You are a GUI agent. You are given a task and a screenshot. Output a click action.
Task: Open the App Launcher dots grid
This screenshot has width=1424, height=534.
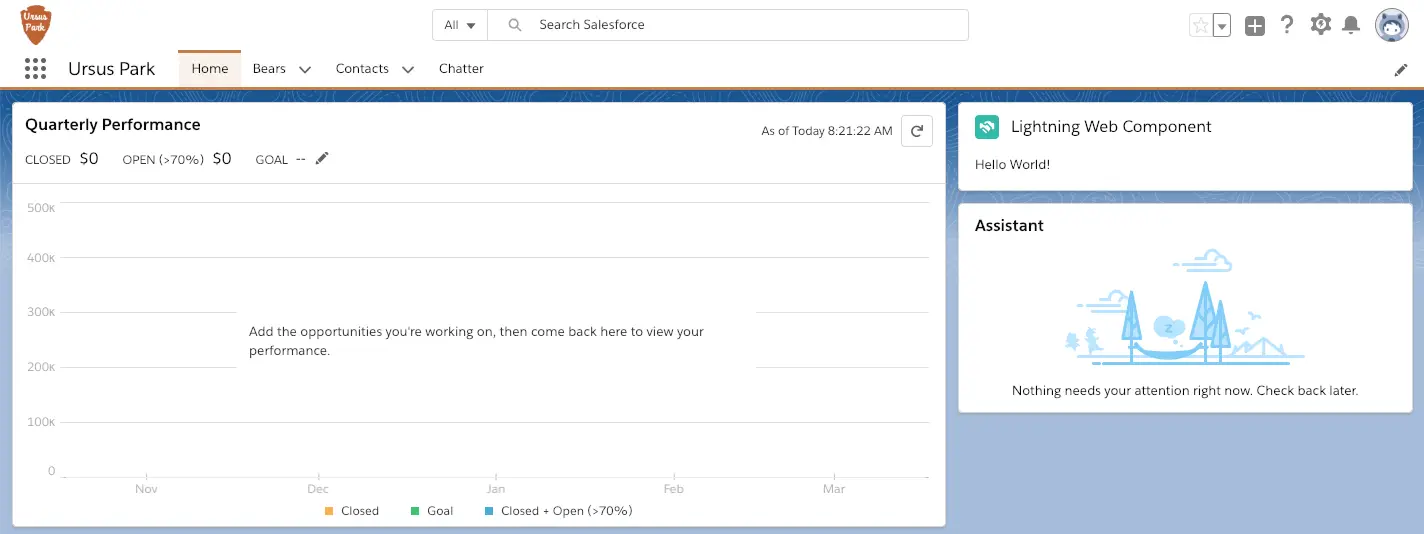pos(36,69)
